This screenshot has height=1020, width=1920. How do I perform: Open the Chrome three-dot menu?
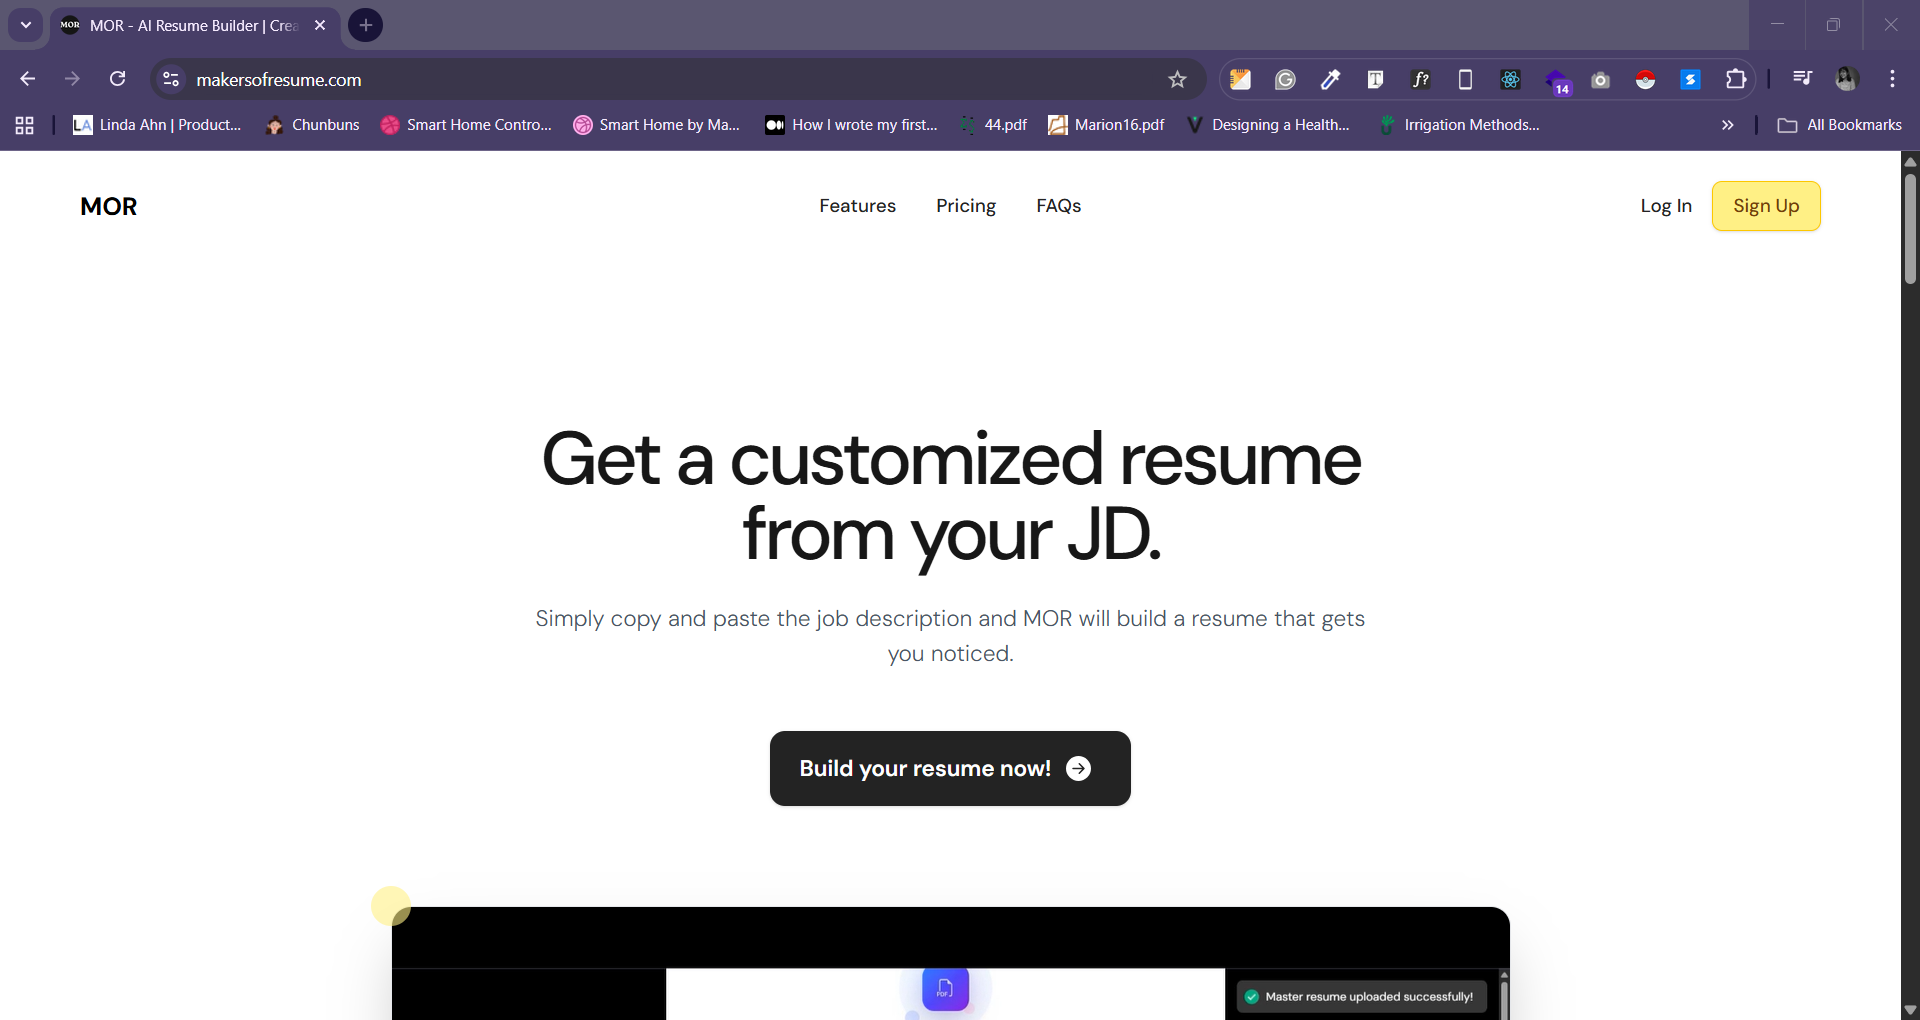(1892, 79)
